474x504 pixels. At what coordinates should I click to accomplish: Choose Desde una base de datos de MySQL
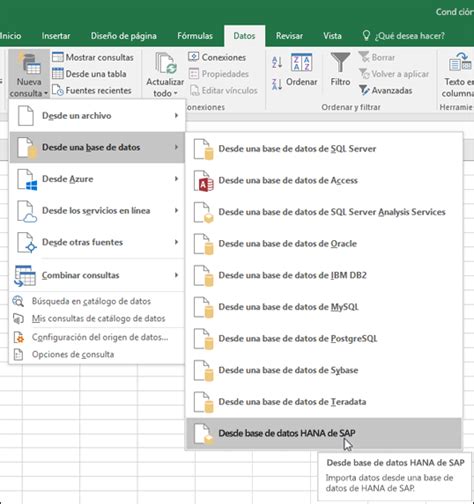click(x=324, y=307)
